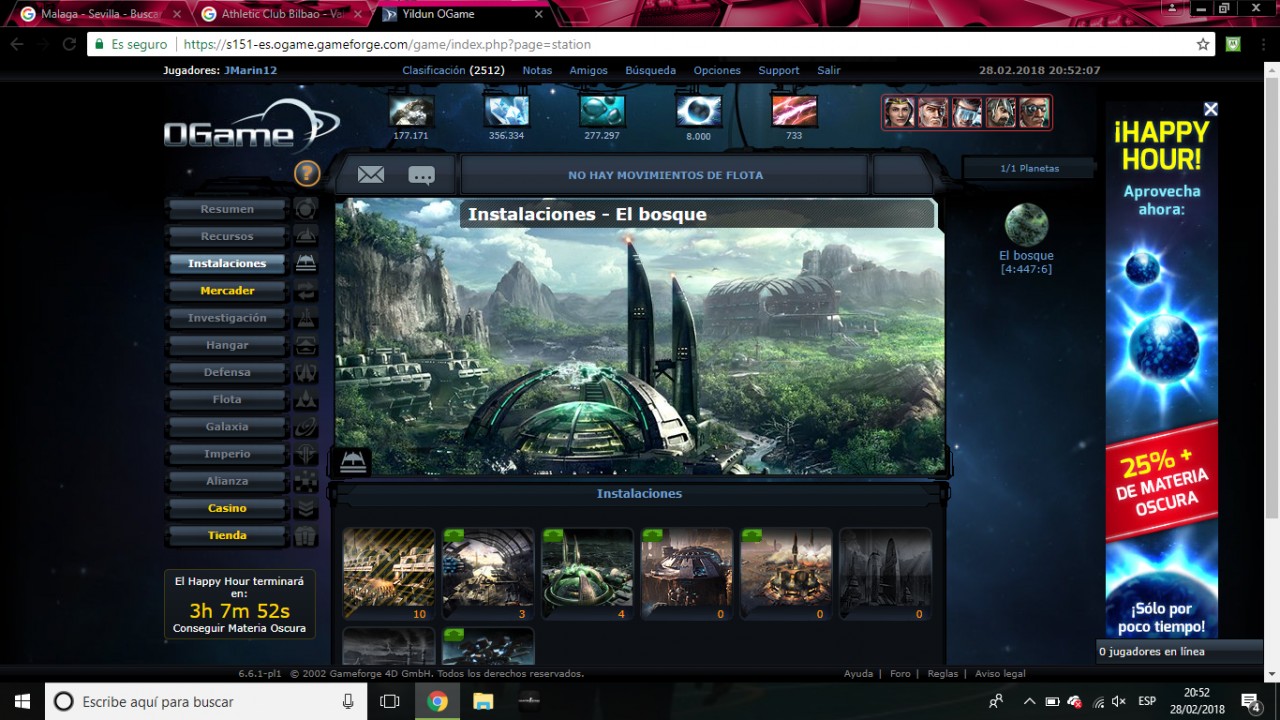Expand the NO HAY MOVIMIENTOS DE FLOTA bar
Viewport: 1280px width, 720px height.
click(x=665, y=175)
